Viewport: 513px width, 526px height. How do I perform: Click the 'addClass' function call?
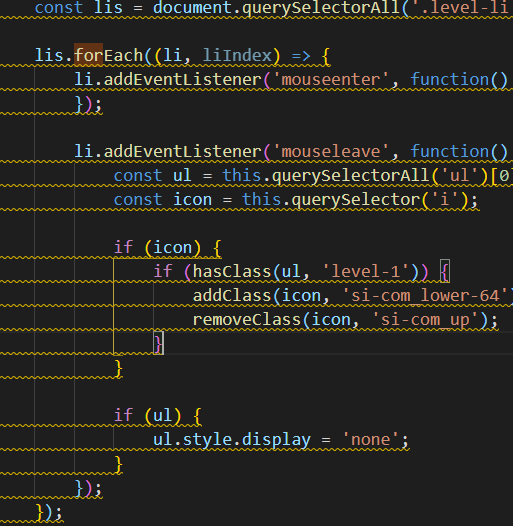[x=233, y=296]
